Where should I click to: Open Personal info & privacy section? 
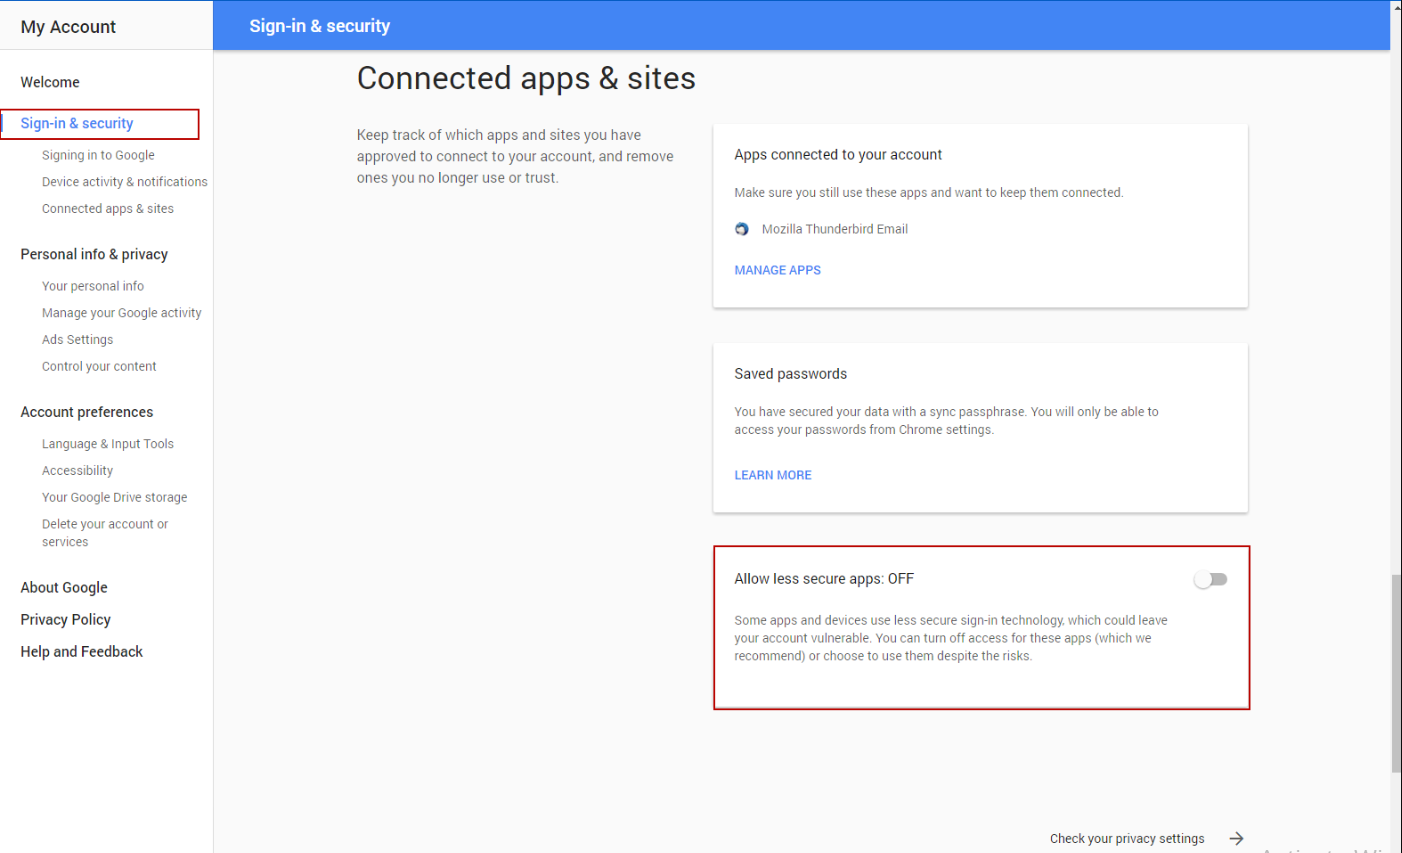pos(94,254)
